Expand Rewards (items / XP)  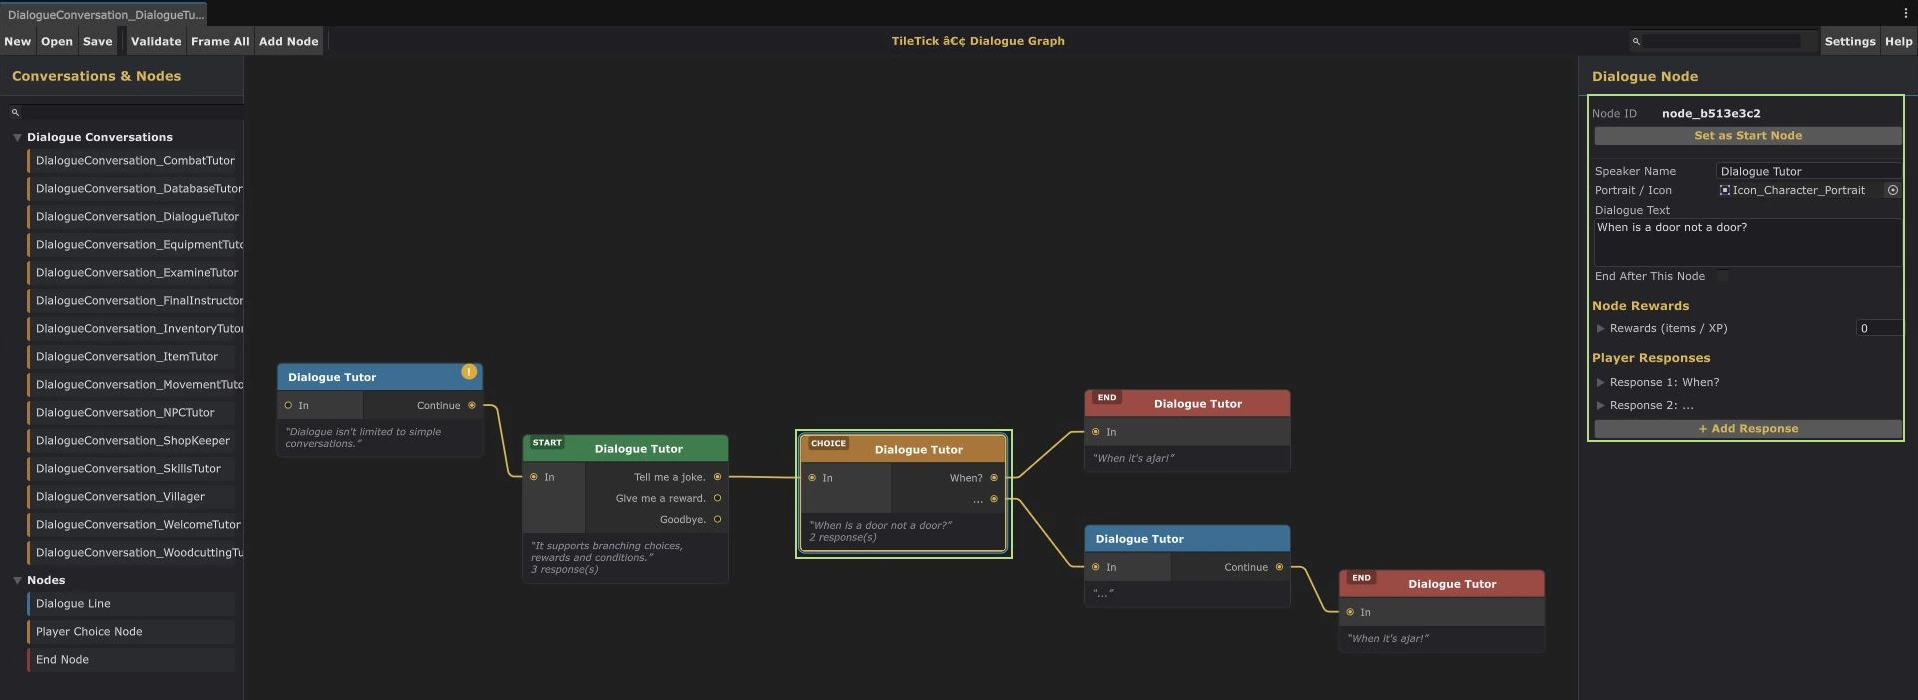click(x=1600, y=328)
